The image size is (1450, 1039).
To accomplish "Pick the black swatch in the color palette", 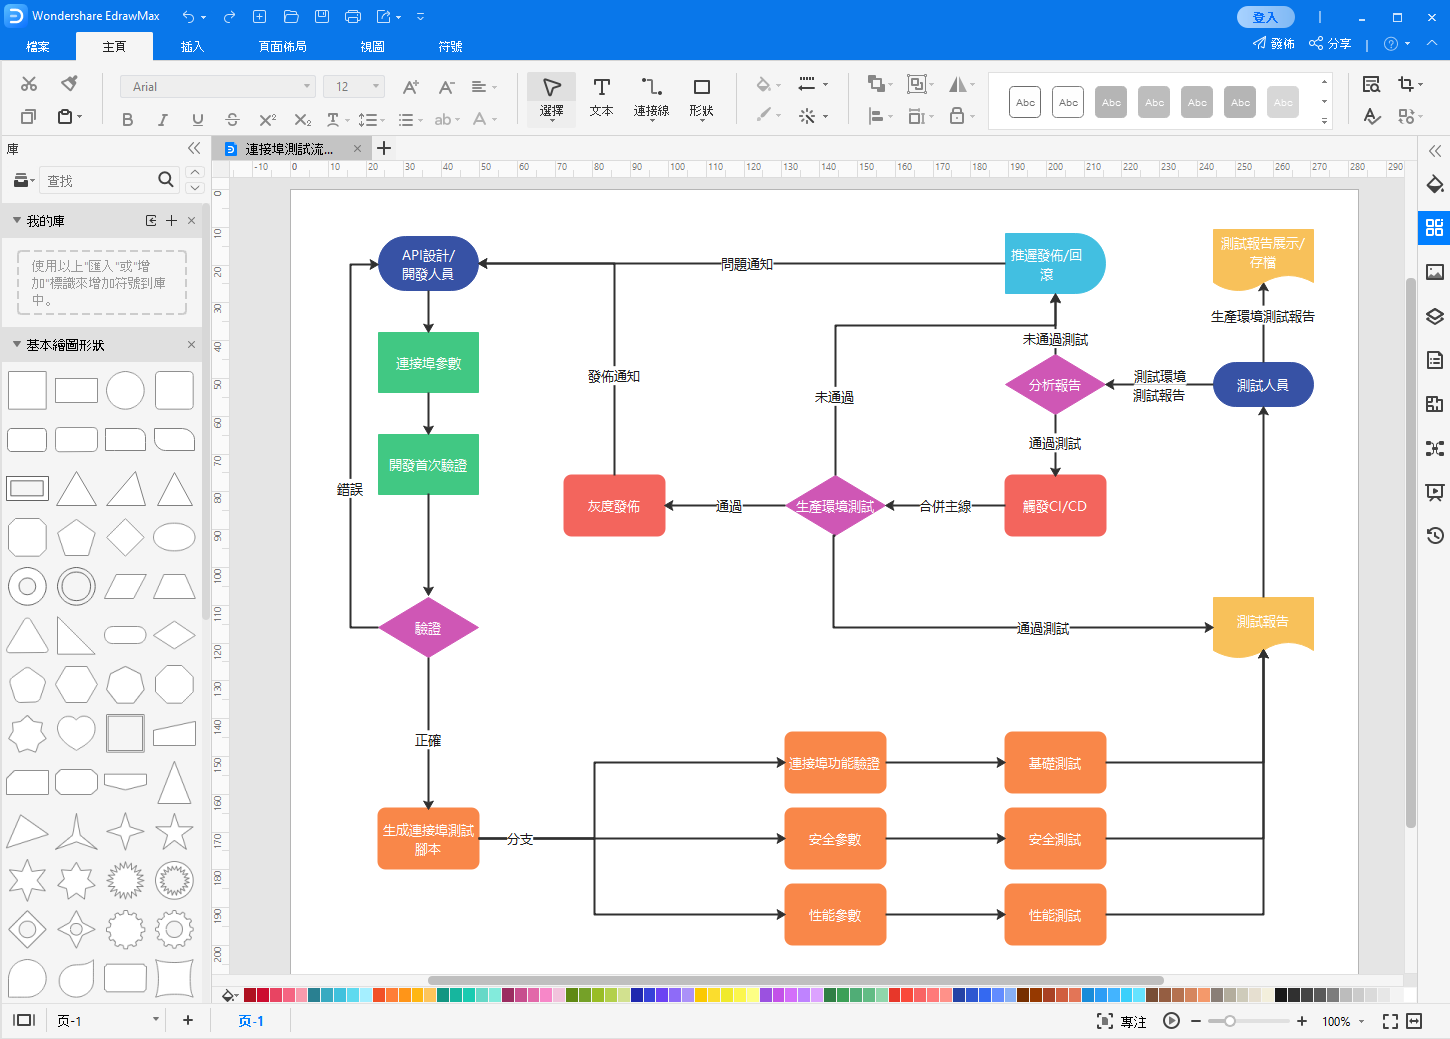I will tap(1281, 995).
